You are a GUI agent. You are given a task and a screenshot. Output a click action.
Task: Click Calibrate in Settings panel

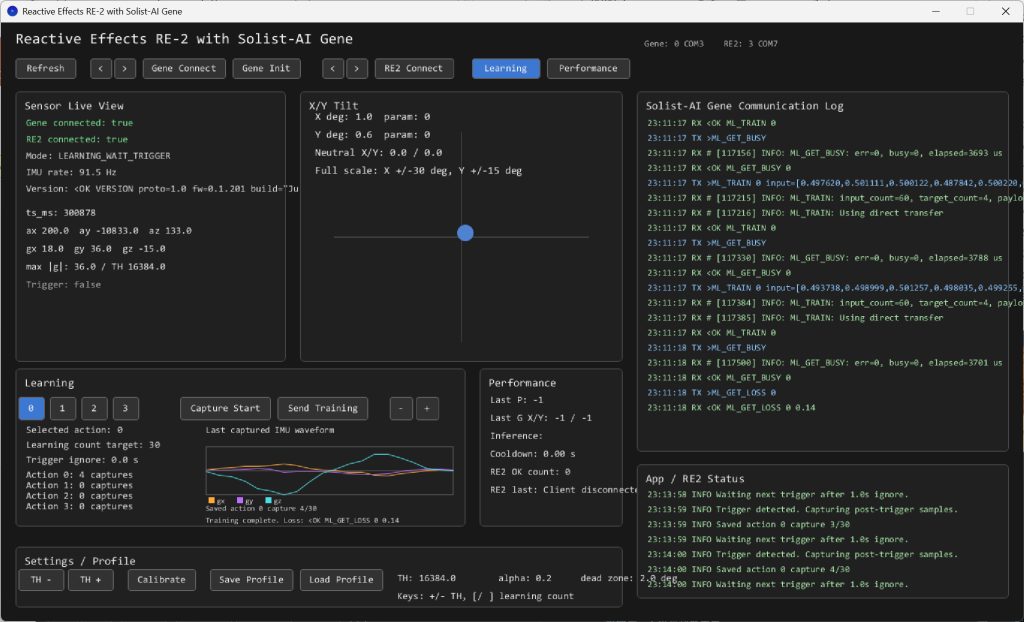161,580
